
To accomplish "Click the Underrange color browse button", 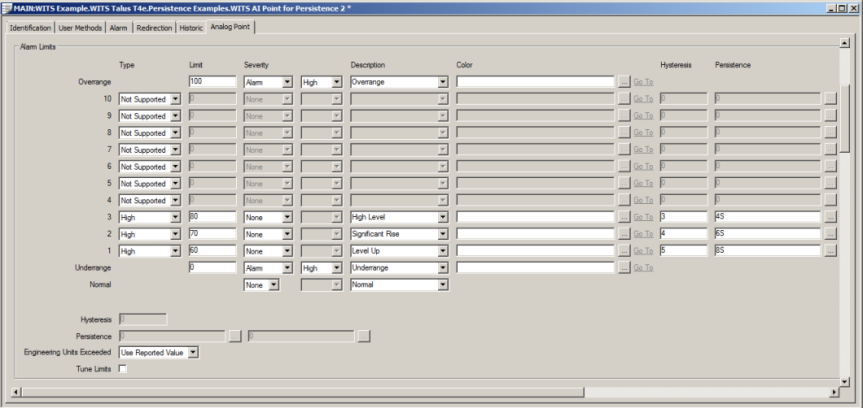I will pyautogui.click(x=624, y=268).
